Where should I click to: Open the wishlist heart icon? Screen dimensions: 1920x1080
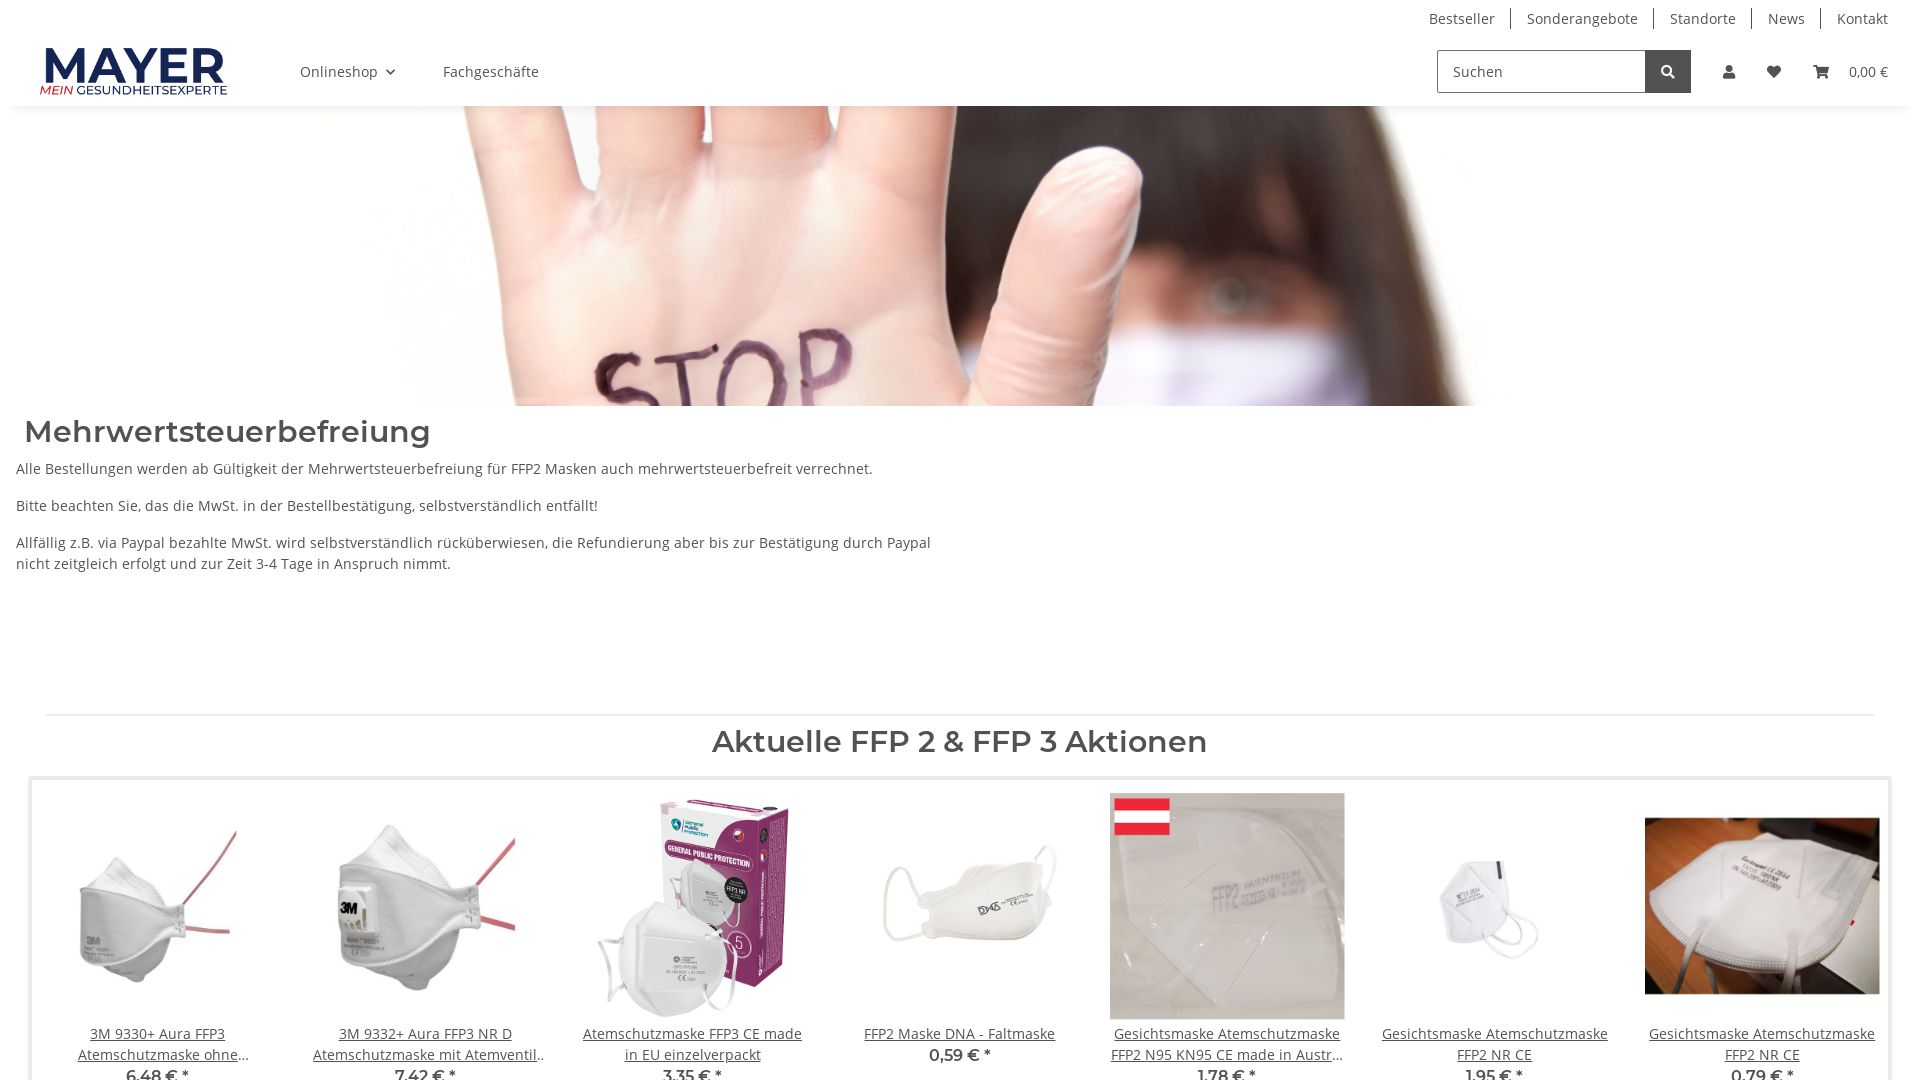click(x=1774, y=72)
